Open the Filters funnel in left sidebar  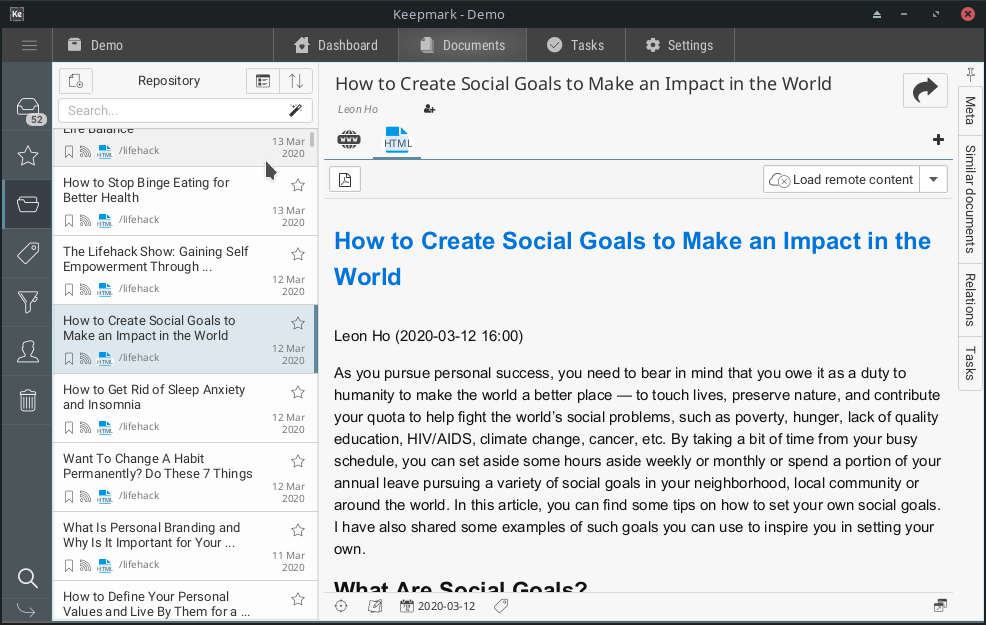(x=28, y=302)
